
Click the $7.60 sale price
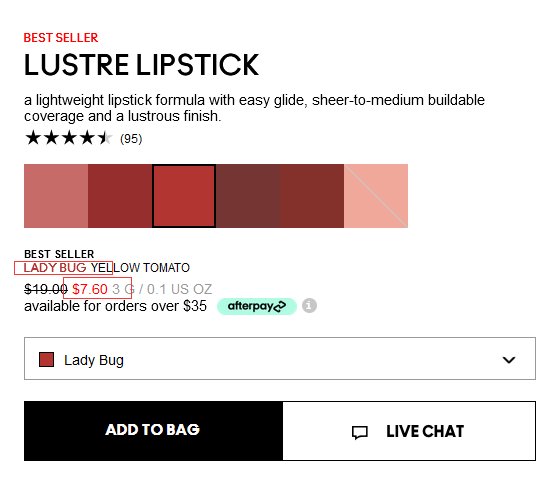[90, 289]
